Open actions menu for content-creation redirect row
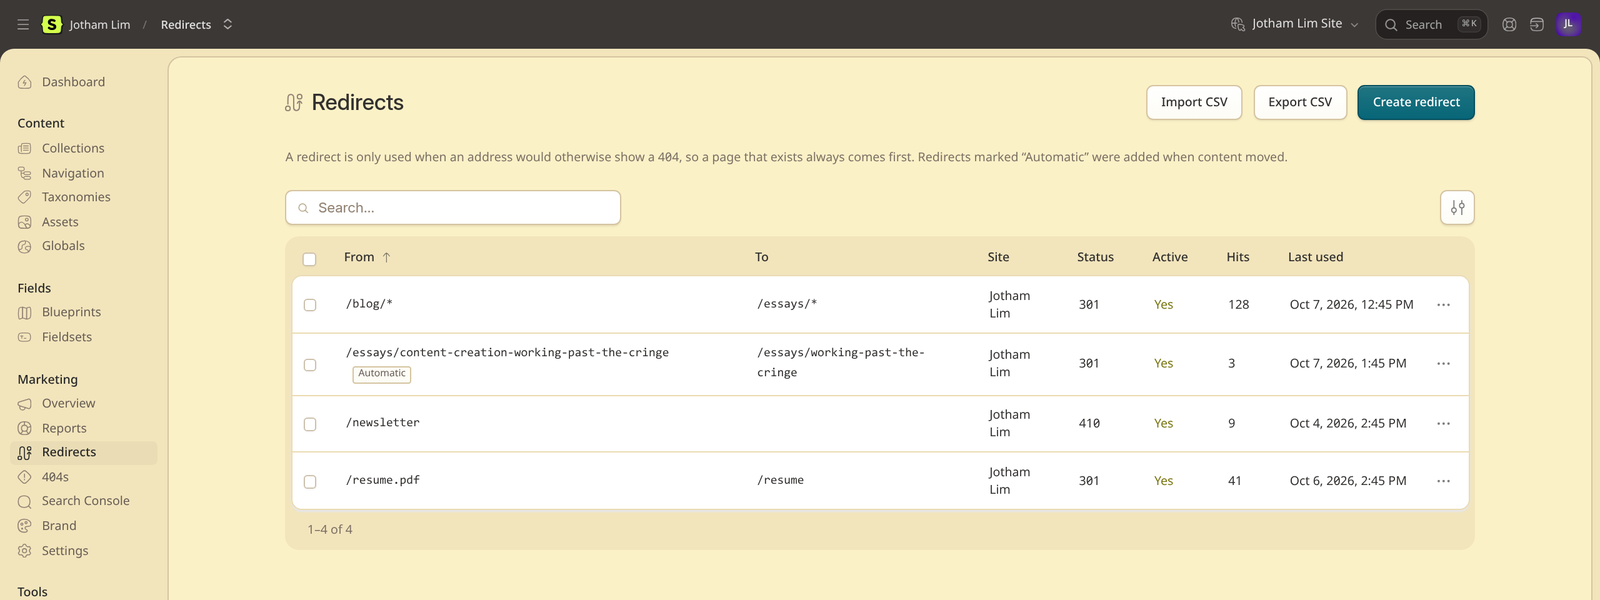The width and height of the screenshot is (1600, 600). pyautogui.click(x=1443, y=364)
